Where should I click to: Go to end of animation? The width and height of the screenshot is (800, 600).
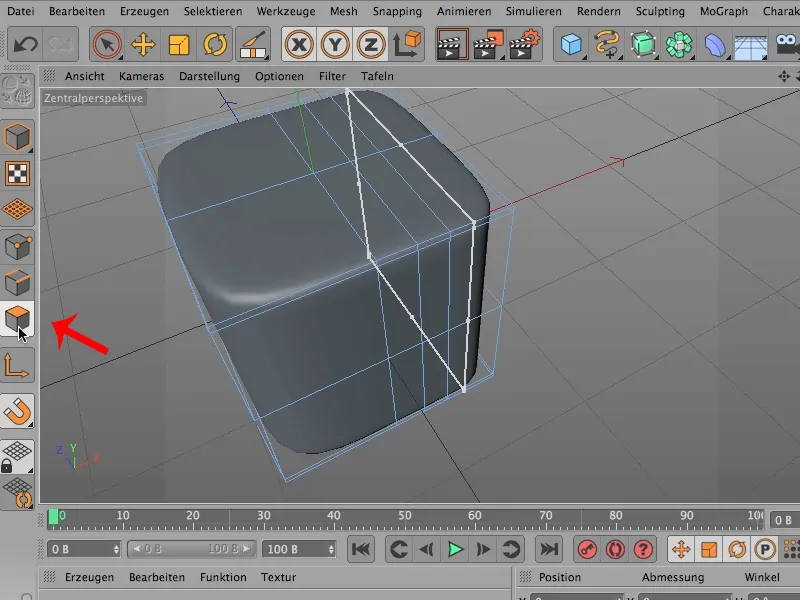[548, 549]
